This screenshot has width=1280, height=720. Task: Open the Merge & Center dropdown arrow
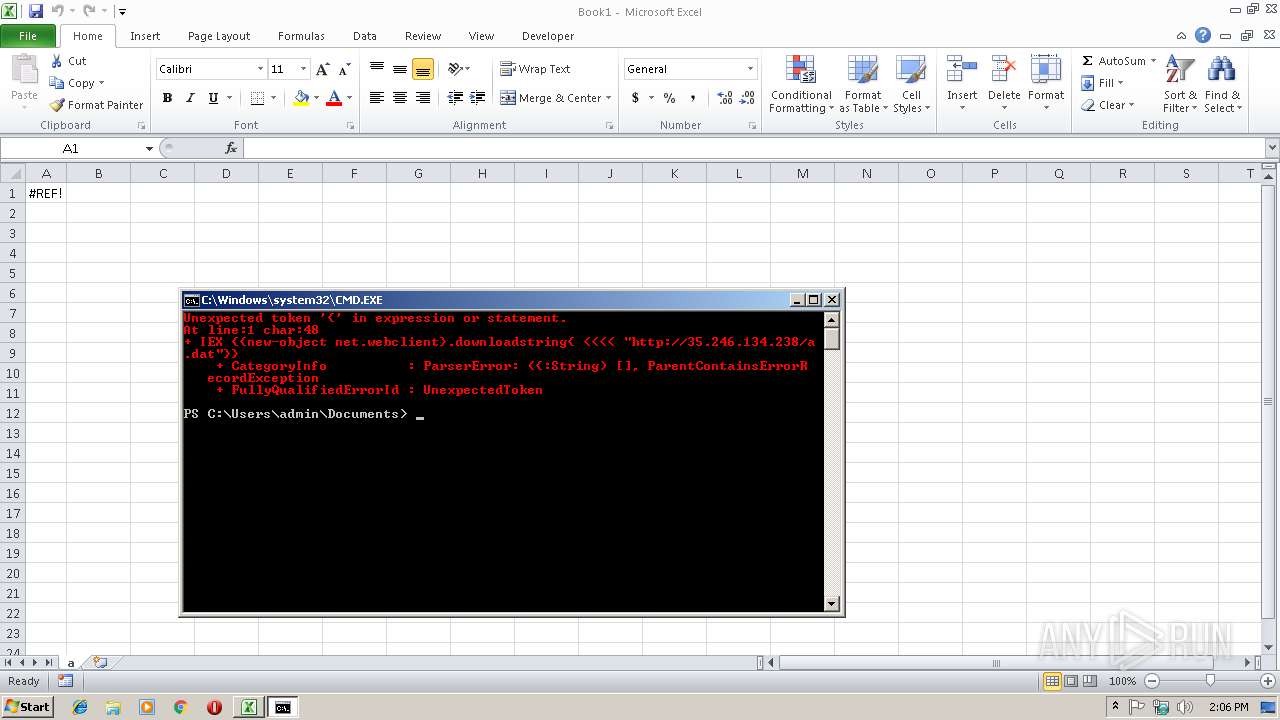pyautogui.click(x=609, y=98)
